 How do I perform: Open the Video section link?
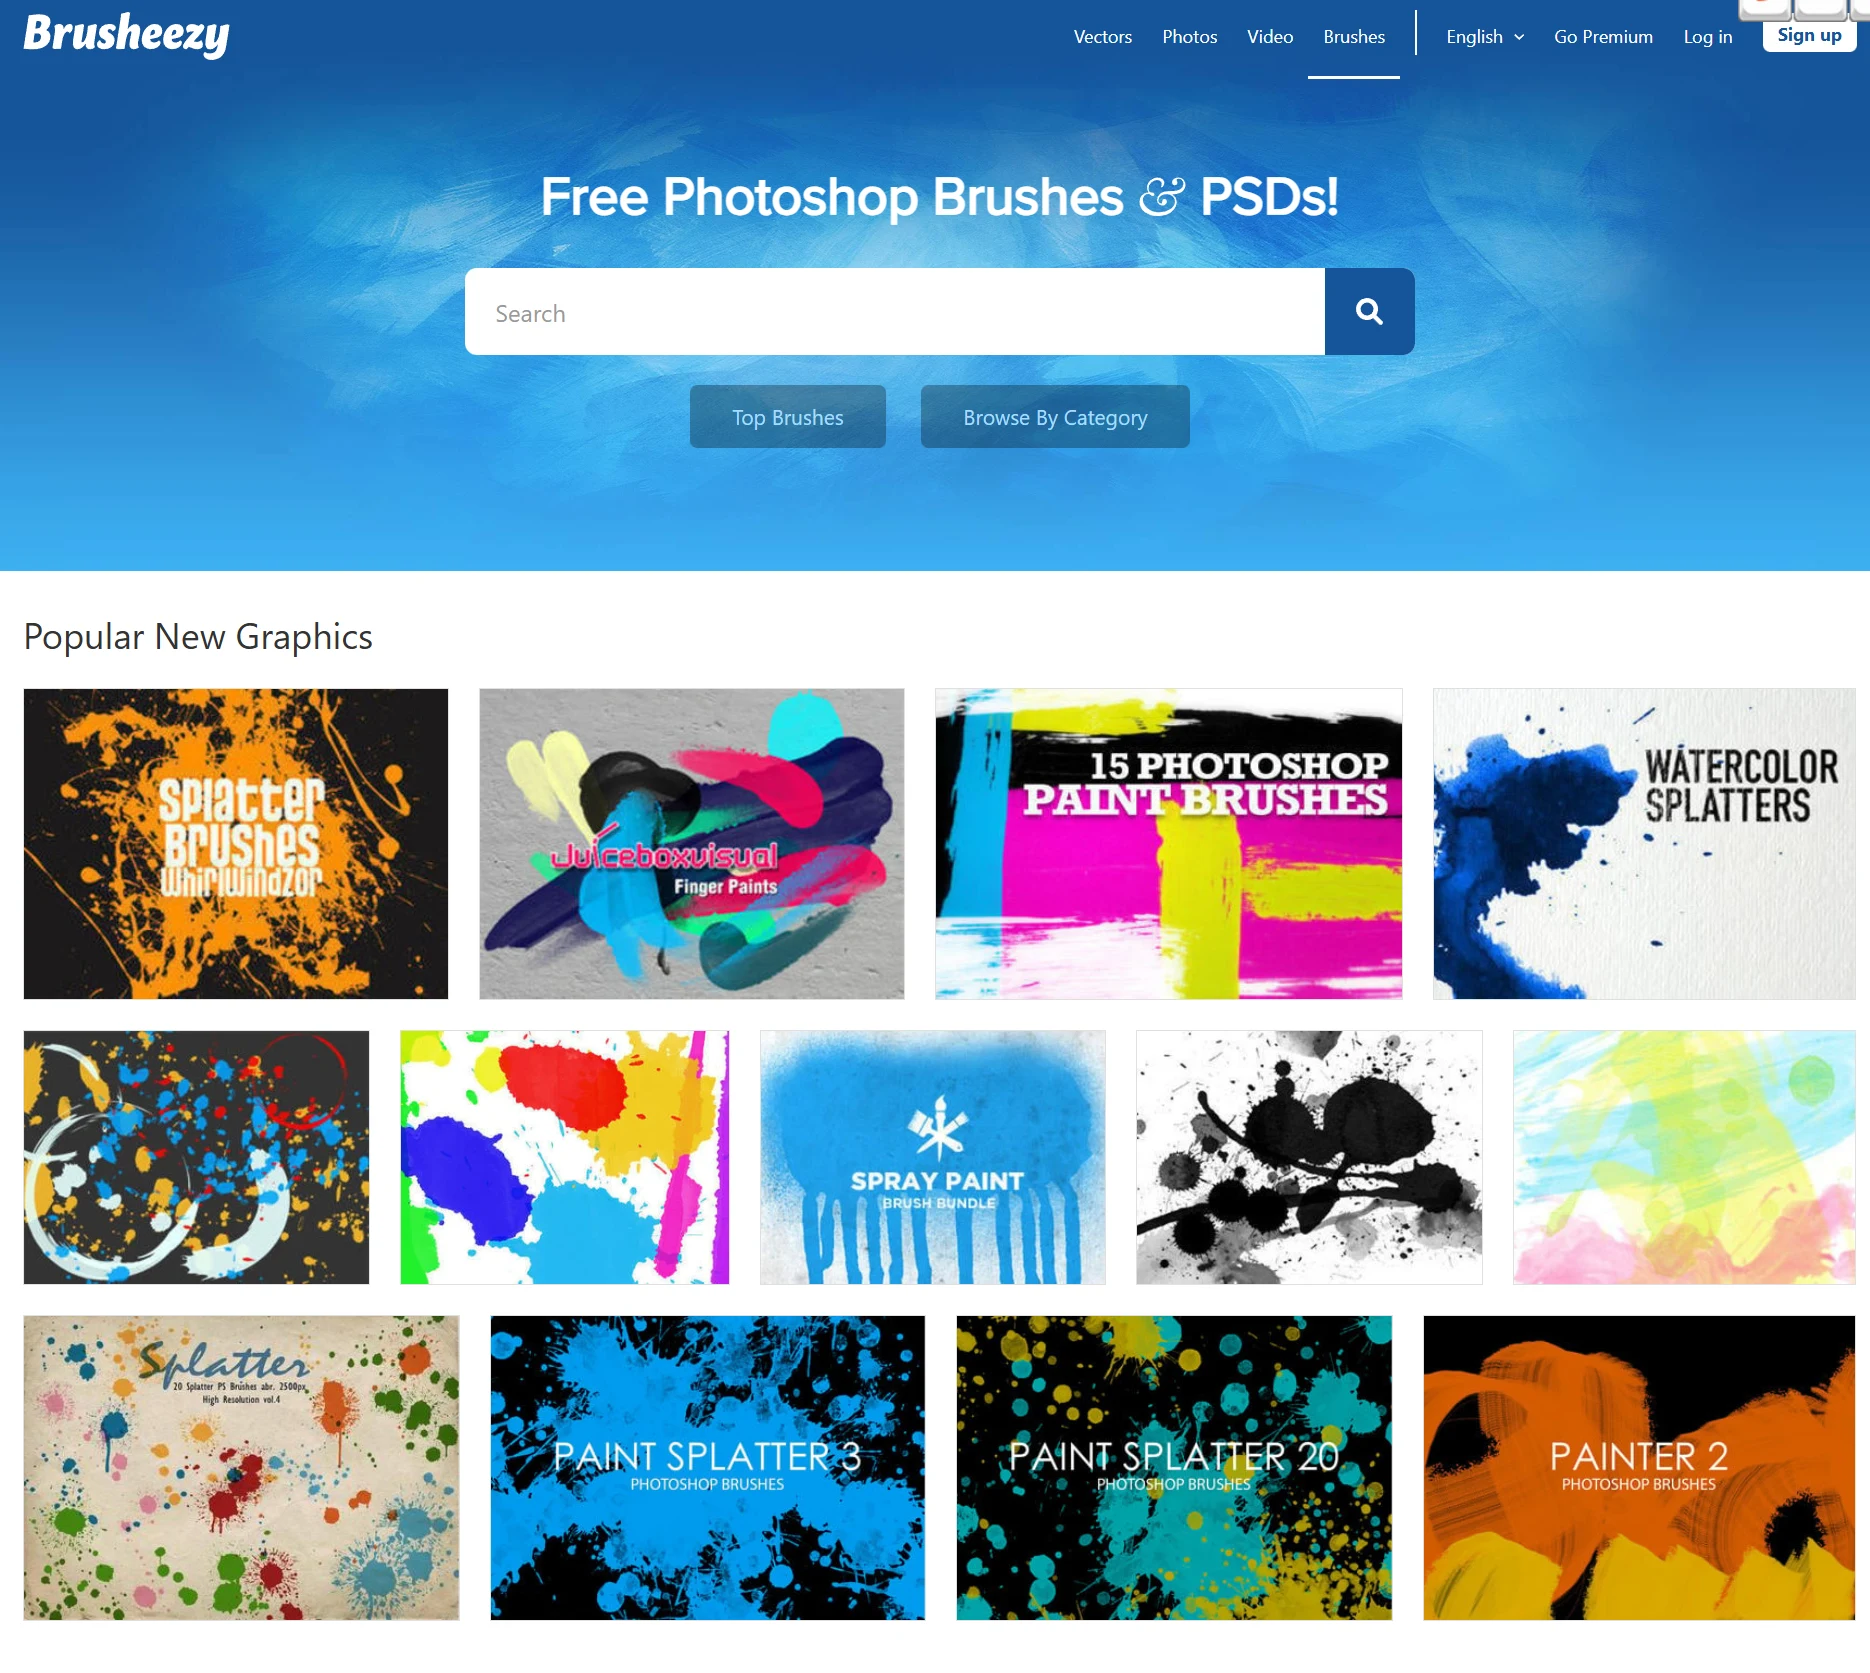(1270, 37)
